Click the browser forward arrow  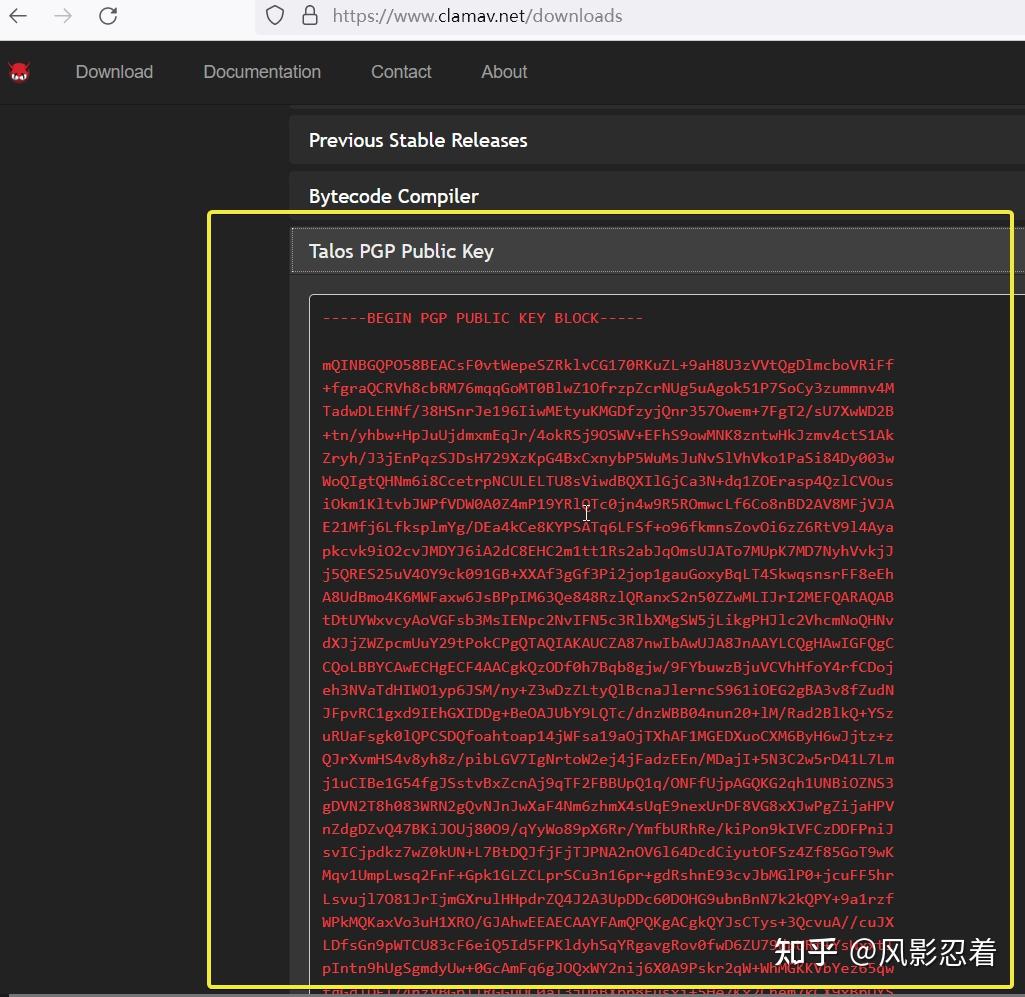[x=63, y=16]
